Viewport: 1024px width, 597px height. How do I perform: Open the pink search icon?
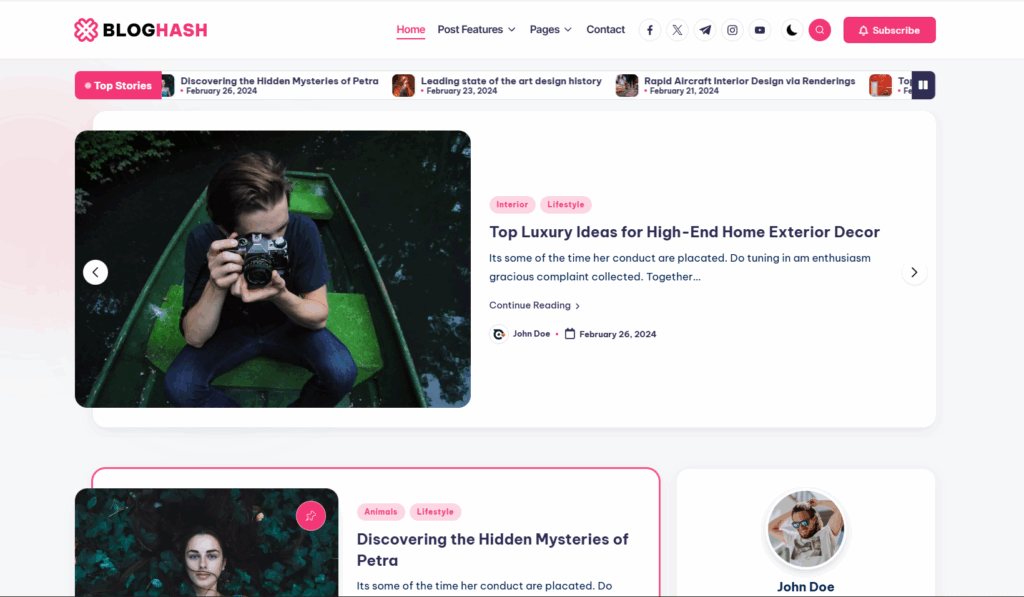click(x=820, y=30)
